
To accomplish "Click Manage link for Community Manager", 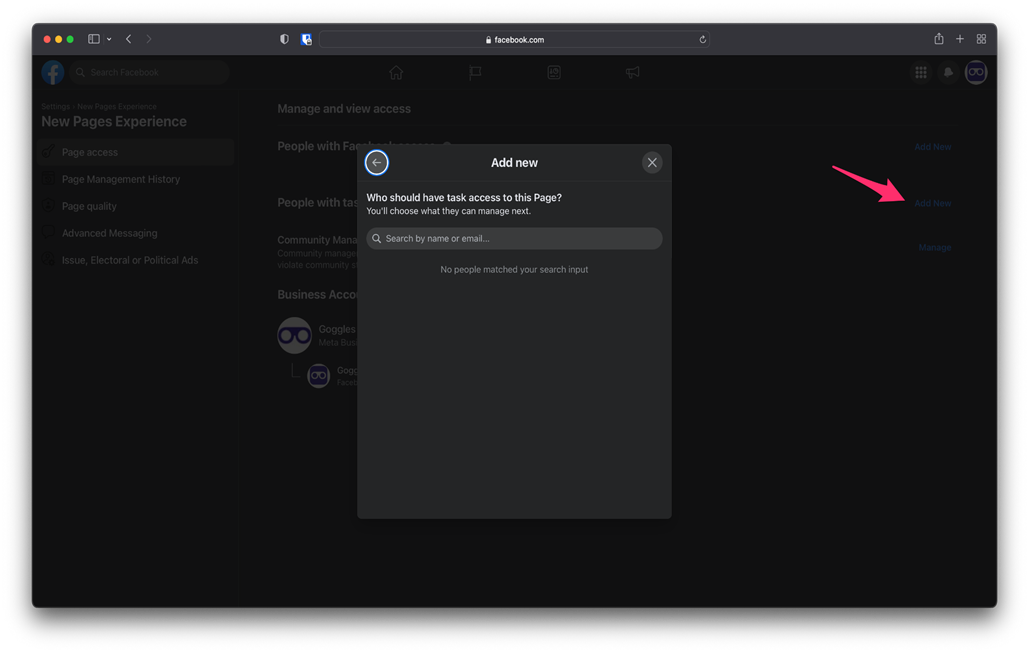I will [934, 248].
